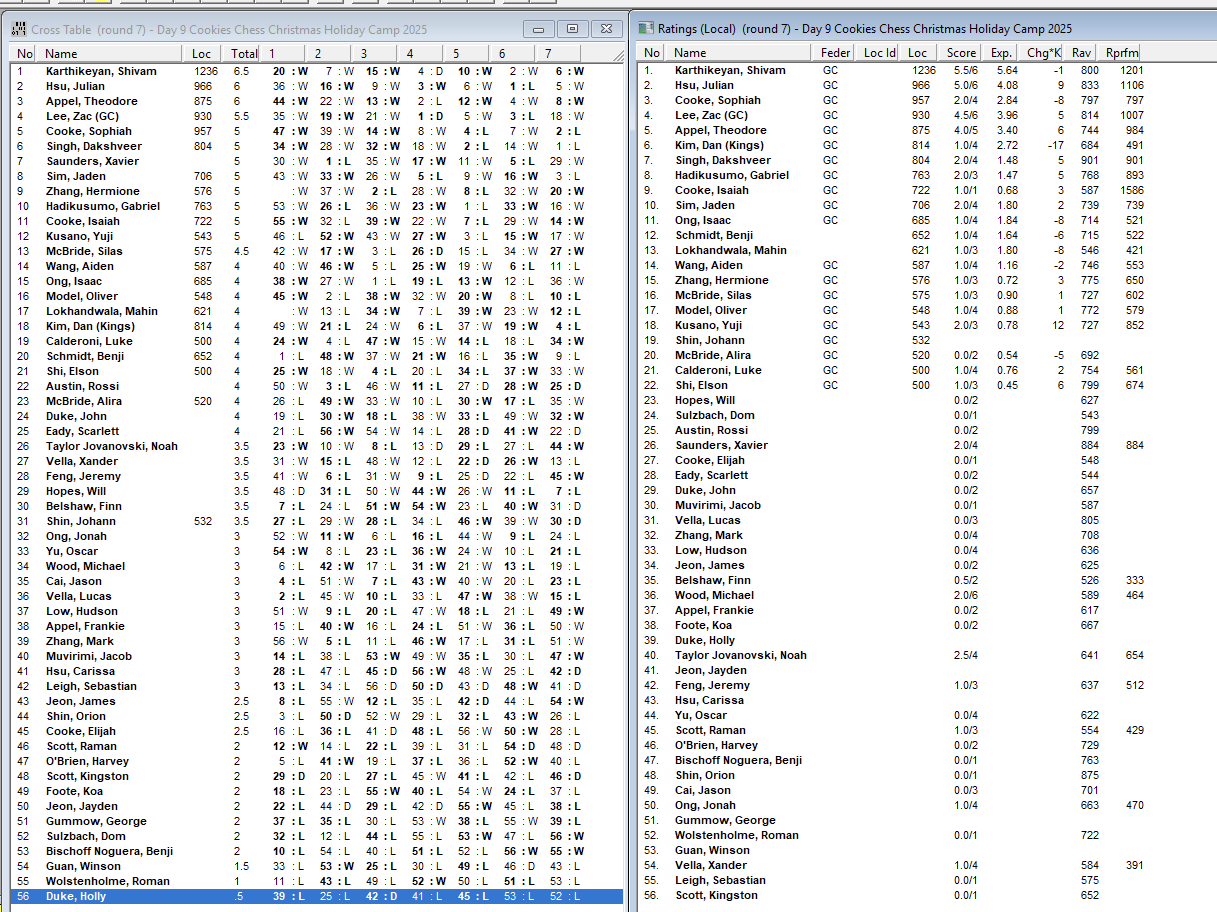Click Chg*K value 12 for Kusano, Yuji

pos(1058,325)
